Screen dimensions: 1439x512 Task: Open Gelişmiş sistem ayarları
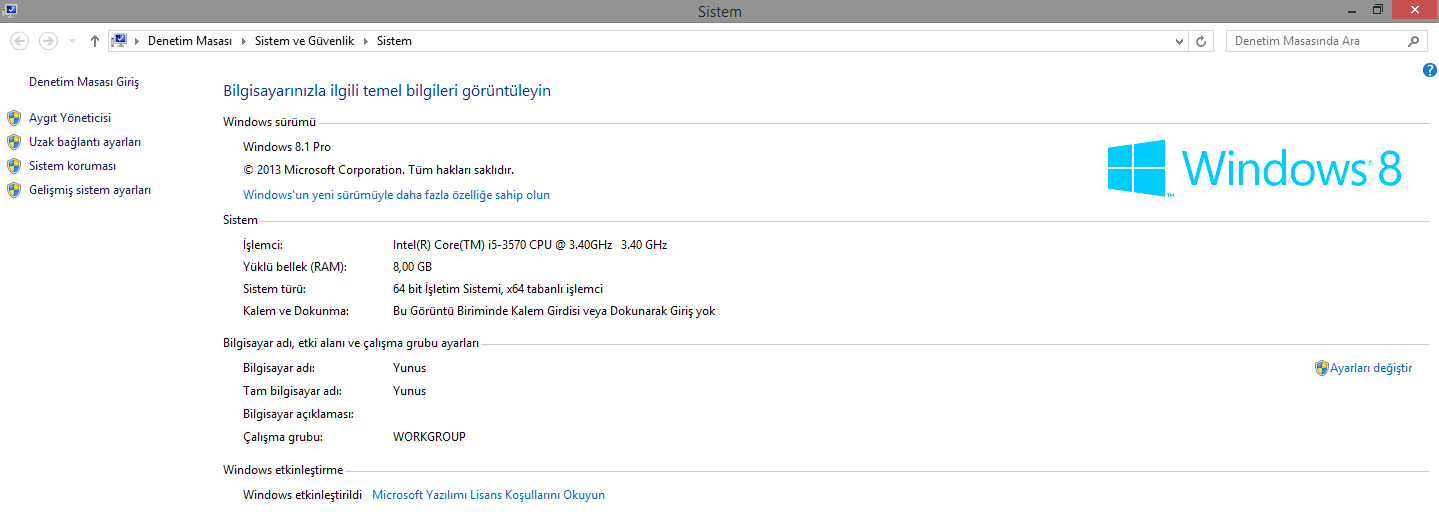[90, 190]
